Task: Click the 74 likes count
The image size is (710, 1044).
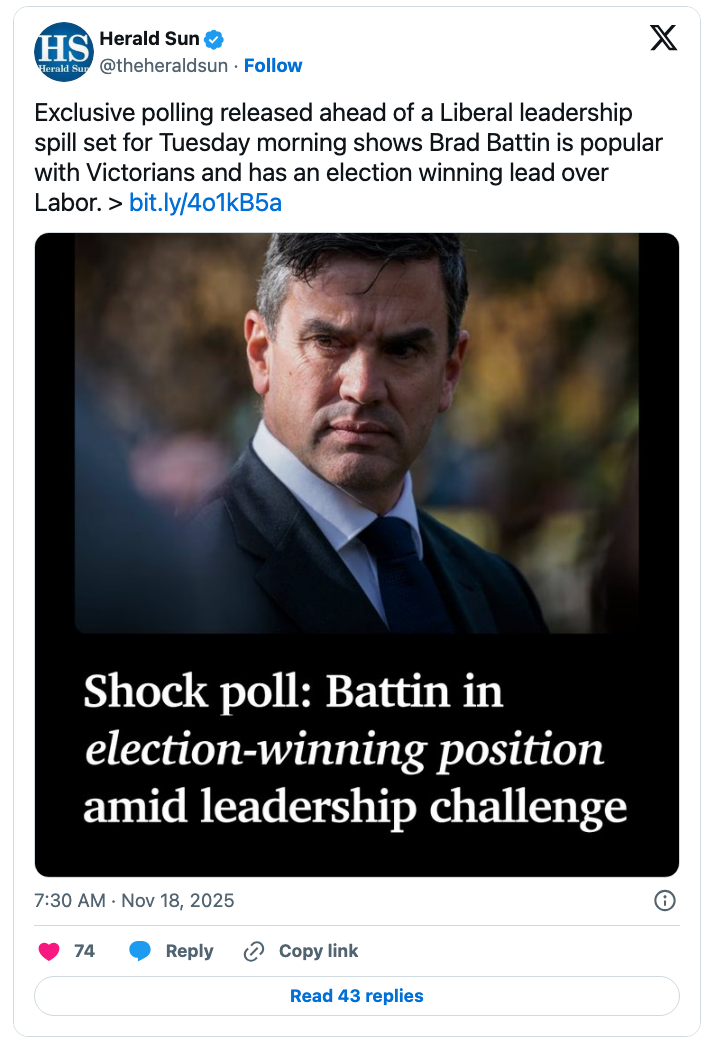Action: 84,951
